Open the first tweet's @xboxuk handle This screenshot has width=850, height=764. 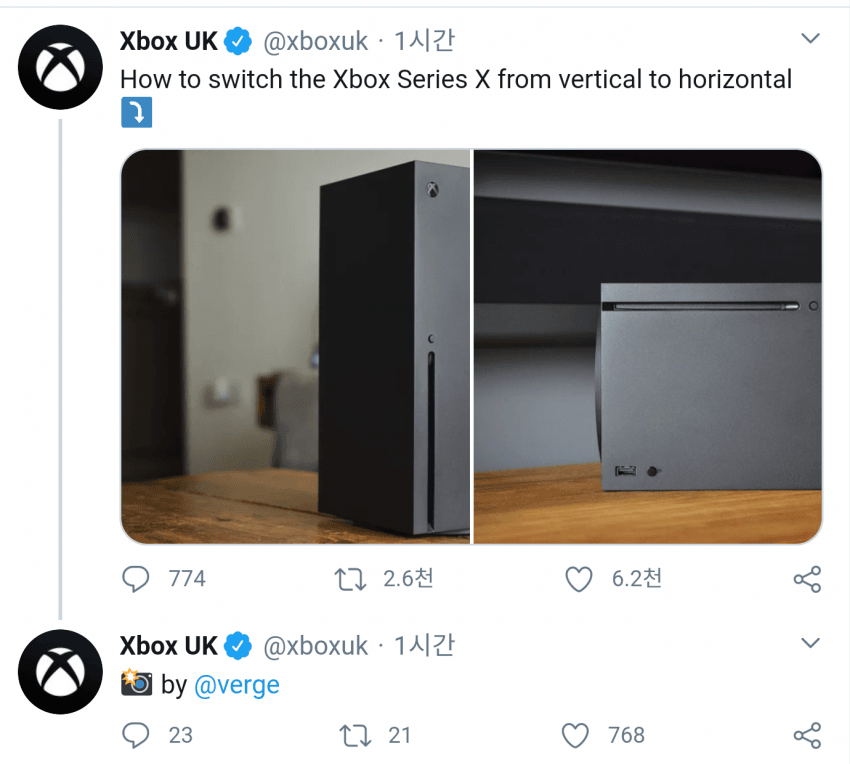point(315,41)
